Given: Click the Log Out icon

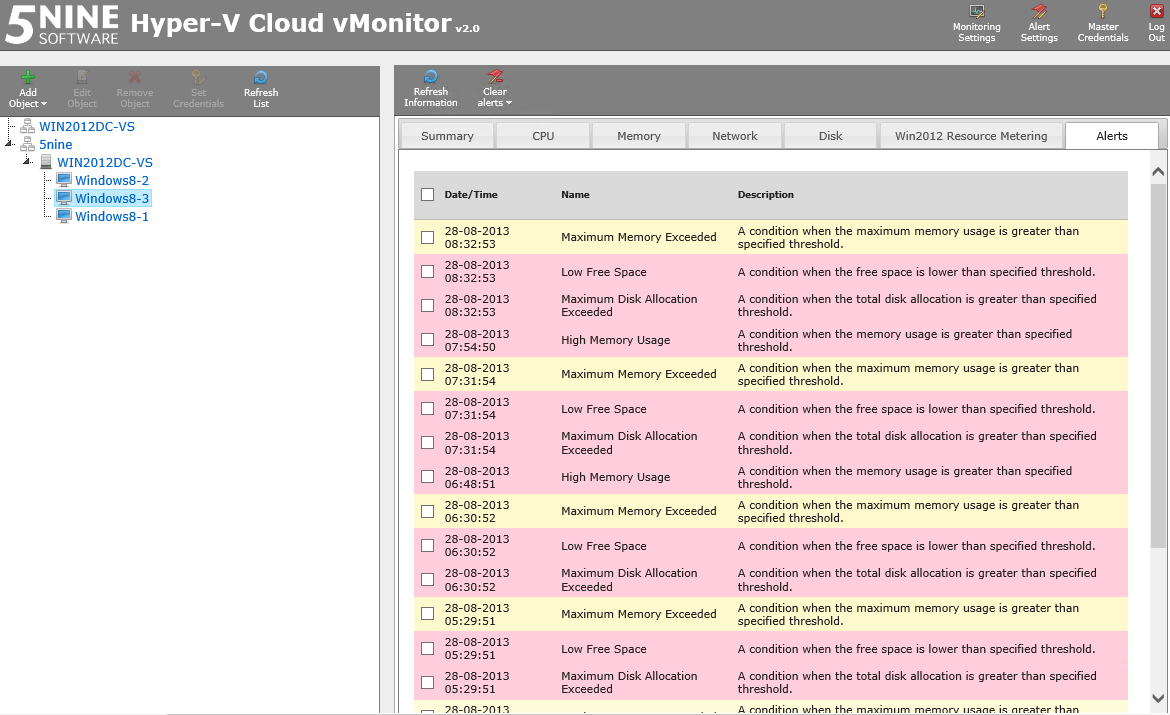Looking at the screenshot, I should (x=1157, y=11).
